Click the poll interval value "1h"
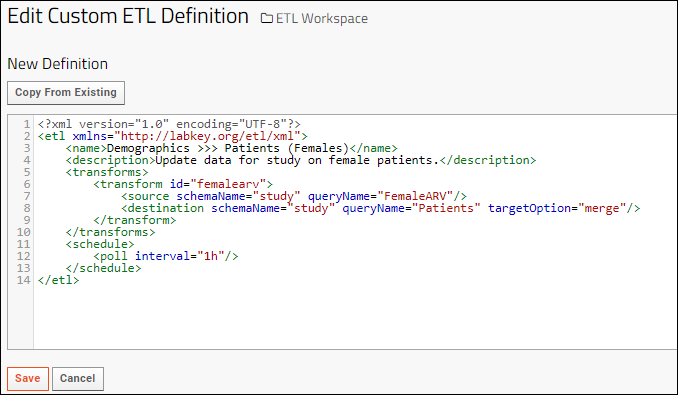678x395 pixels. (211, 256)
